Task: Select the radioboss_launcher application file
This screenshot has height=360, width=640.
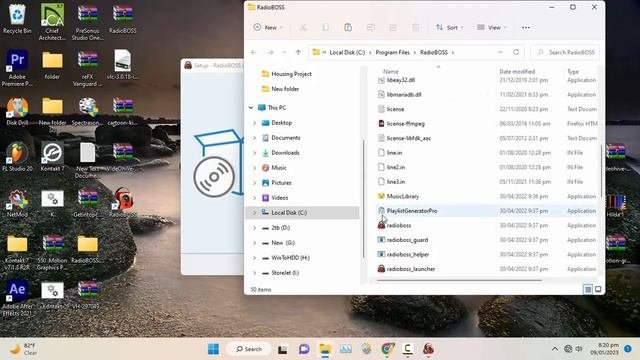Action: 406,269
